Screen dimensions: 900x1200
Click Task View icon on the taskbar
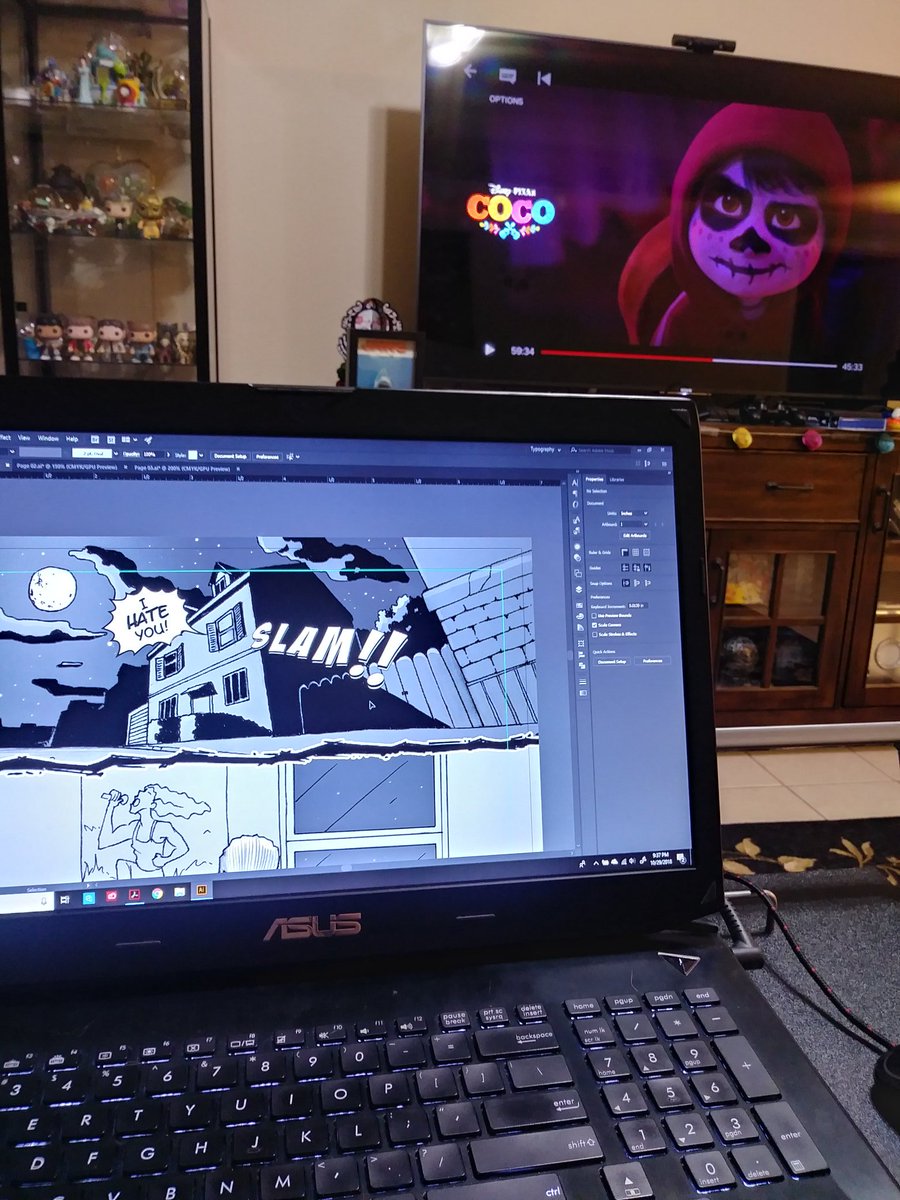(x=65, y=899)
